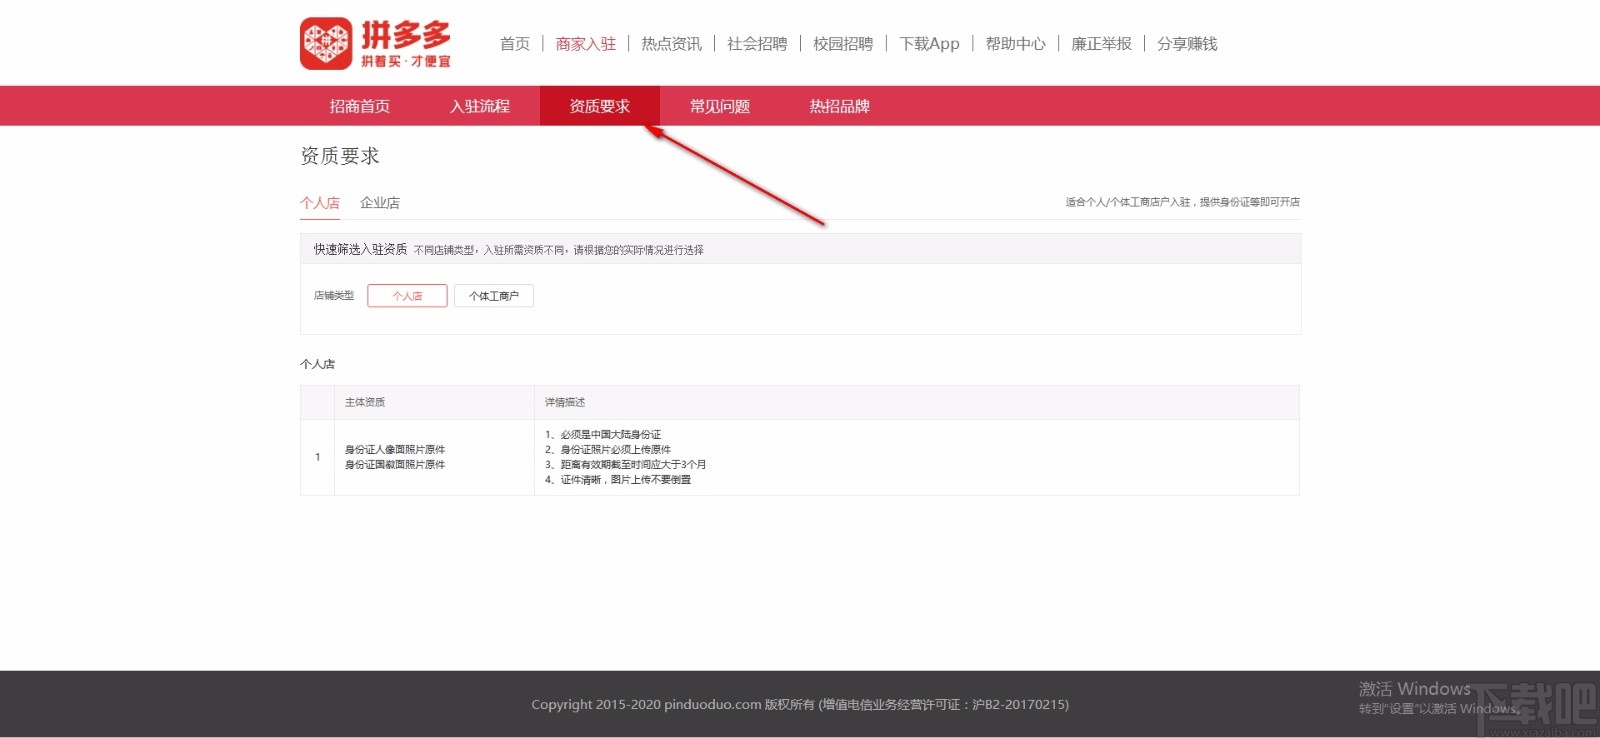This screenshot has width=1600, height=738.
Task: Open 热招品牌 menu item
Action: click(840, 106)
